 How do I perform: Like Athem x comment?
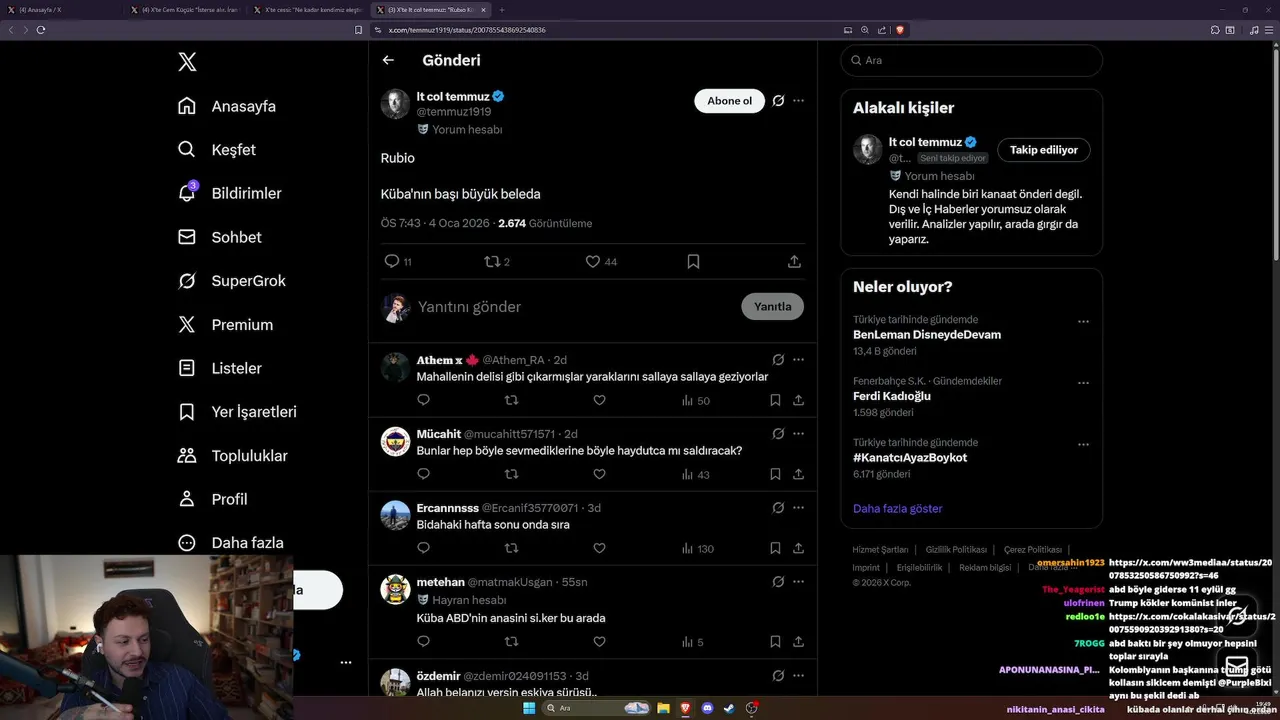pos(599,400)
